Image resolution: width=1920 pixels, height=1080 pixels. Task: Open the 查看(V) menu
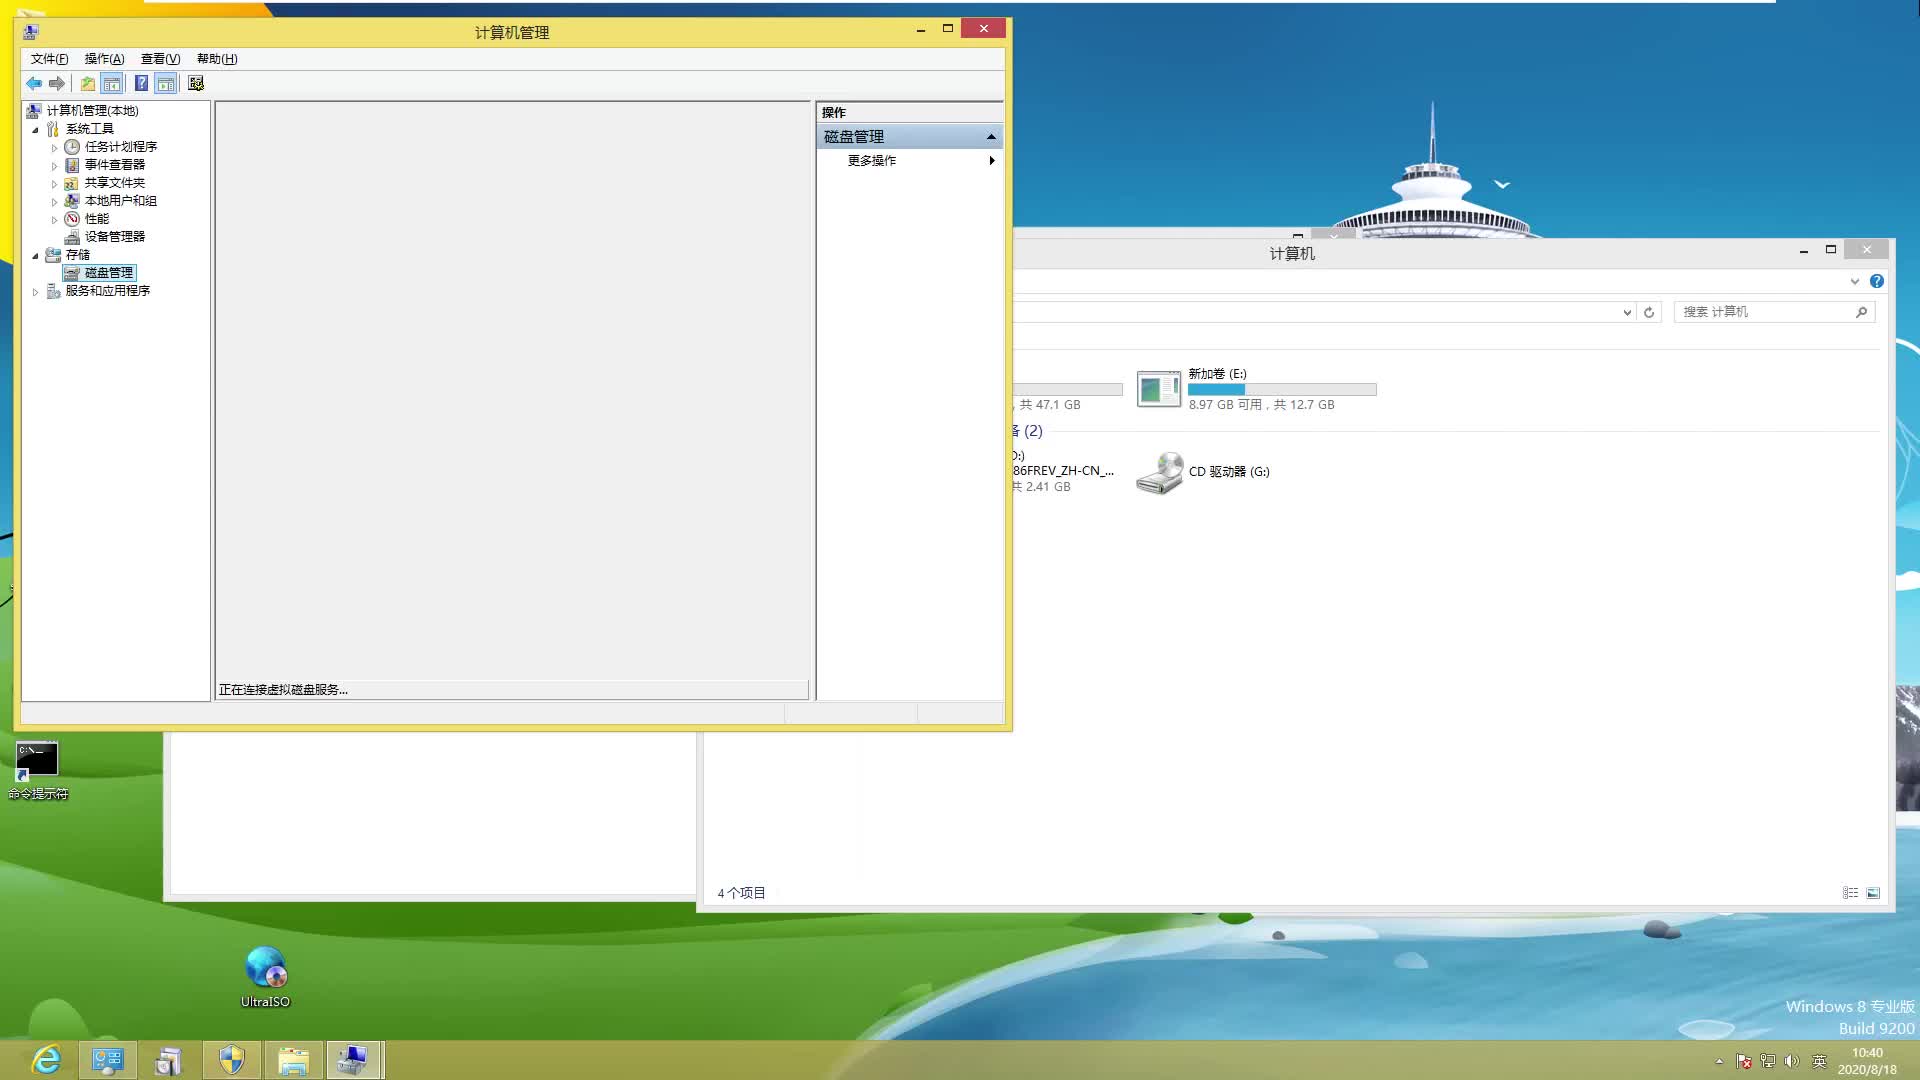pyautogui.click(x=160, y=59)
